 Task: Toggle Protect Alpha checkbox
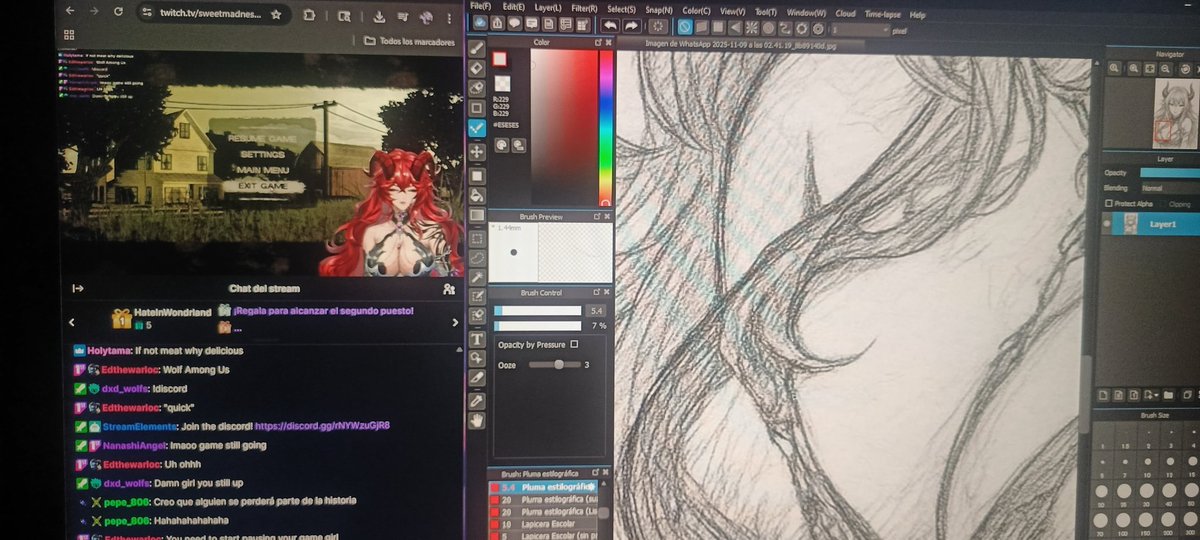1109,203
